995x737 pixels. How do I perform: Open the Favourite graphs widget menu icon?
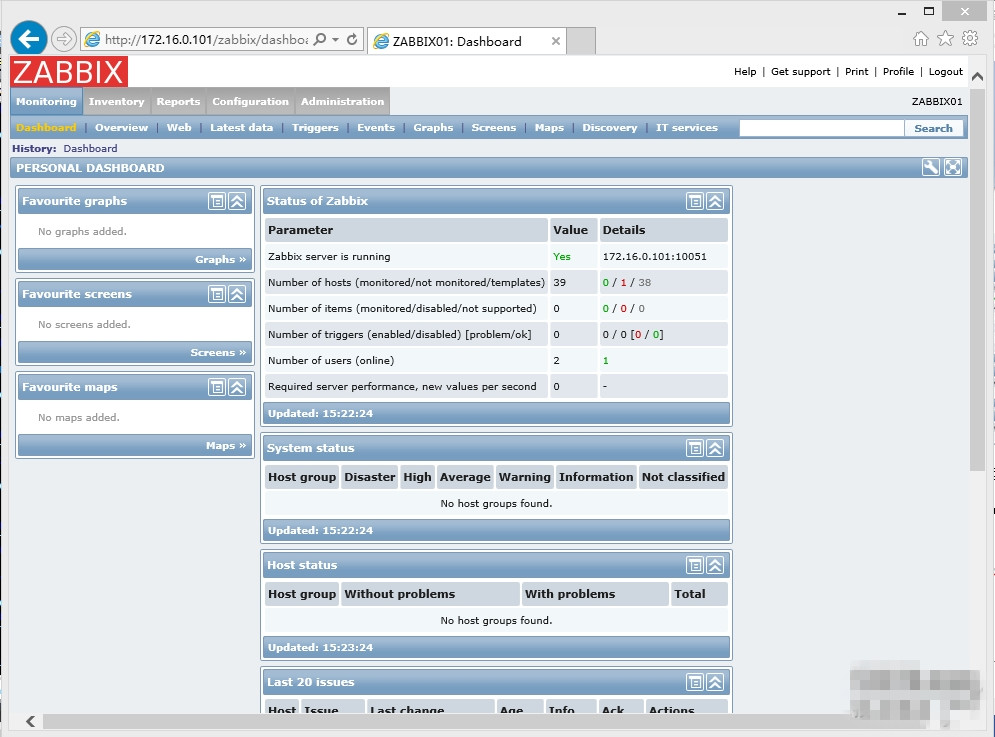point(217,201)
